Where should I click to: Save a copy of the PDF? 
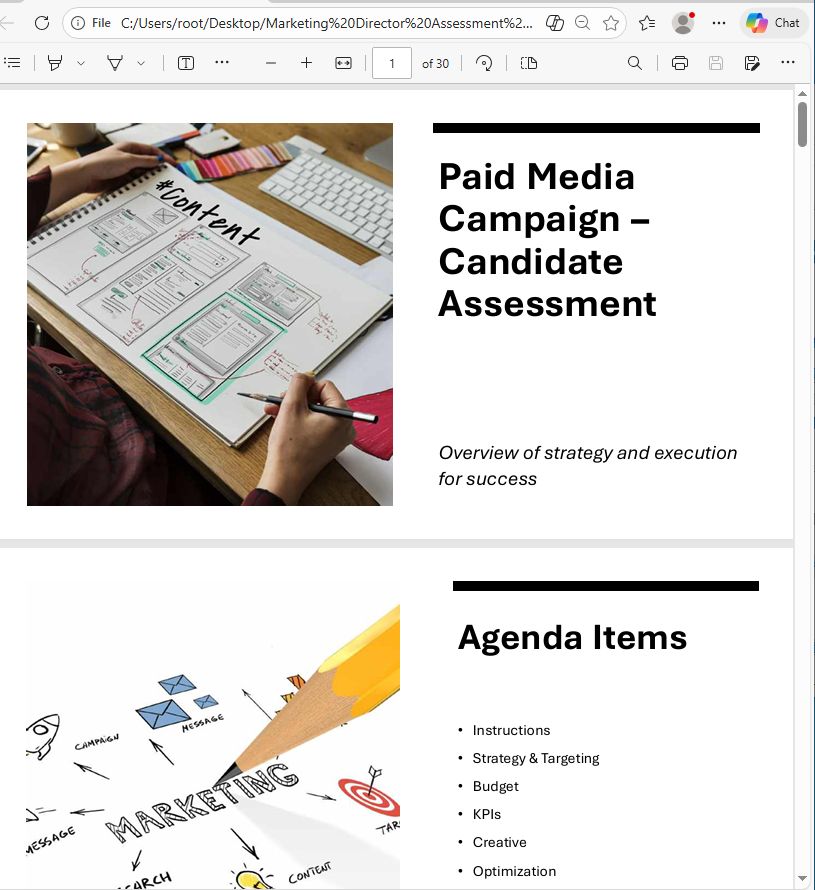point(715,62)
